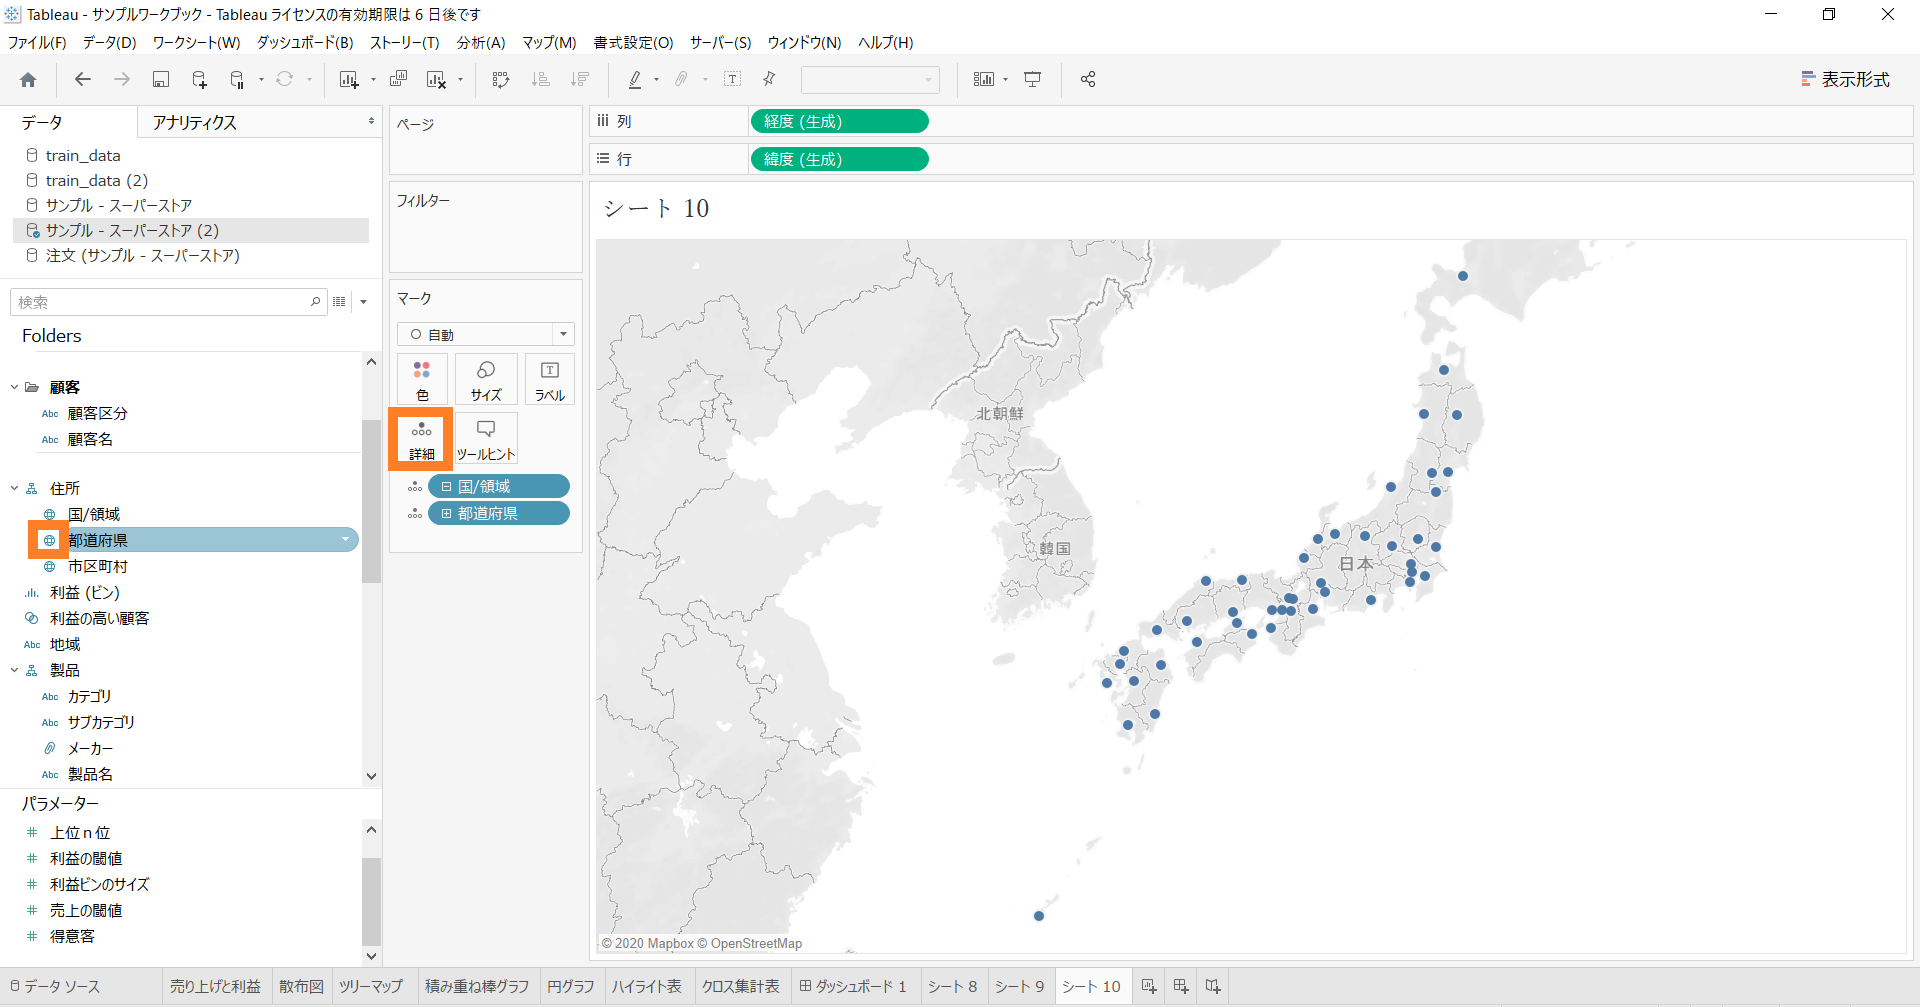Switch to the アナリティクス pane tab
This screenshot has height=1007, width=1920.
tap(195, 122)
